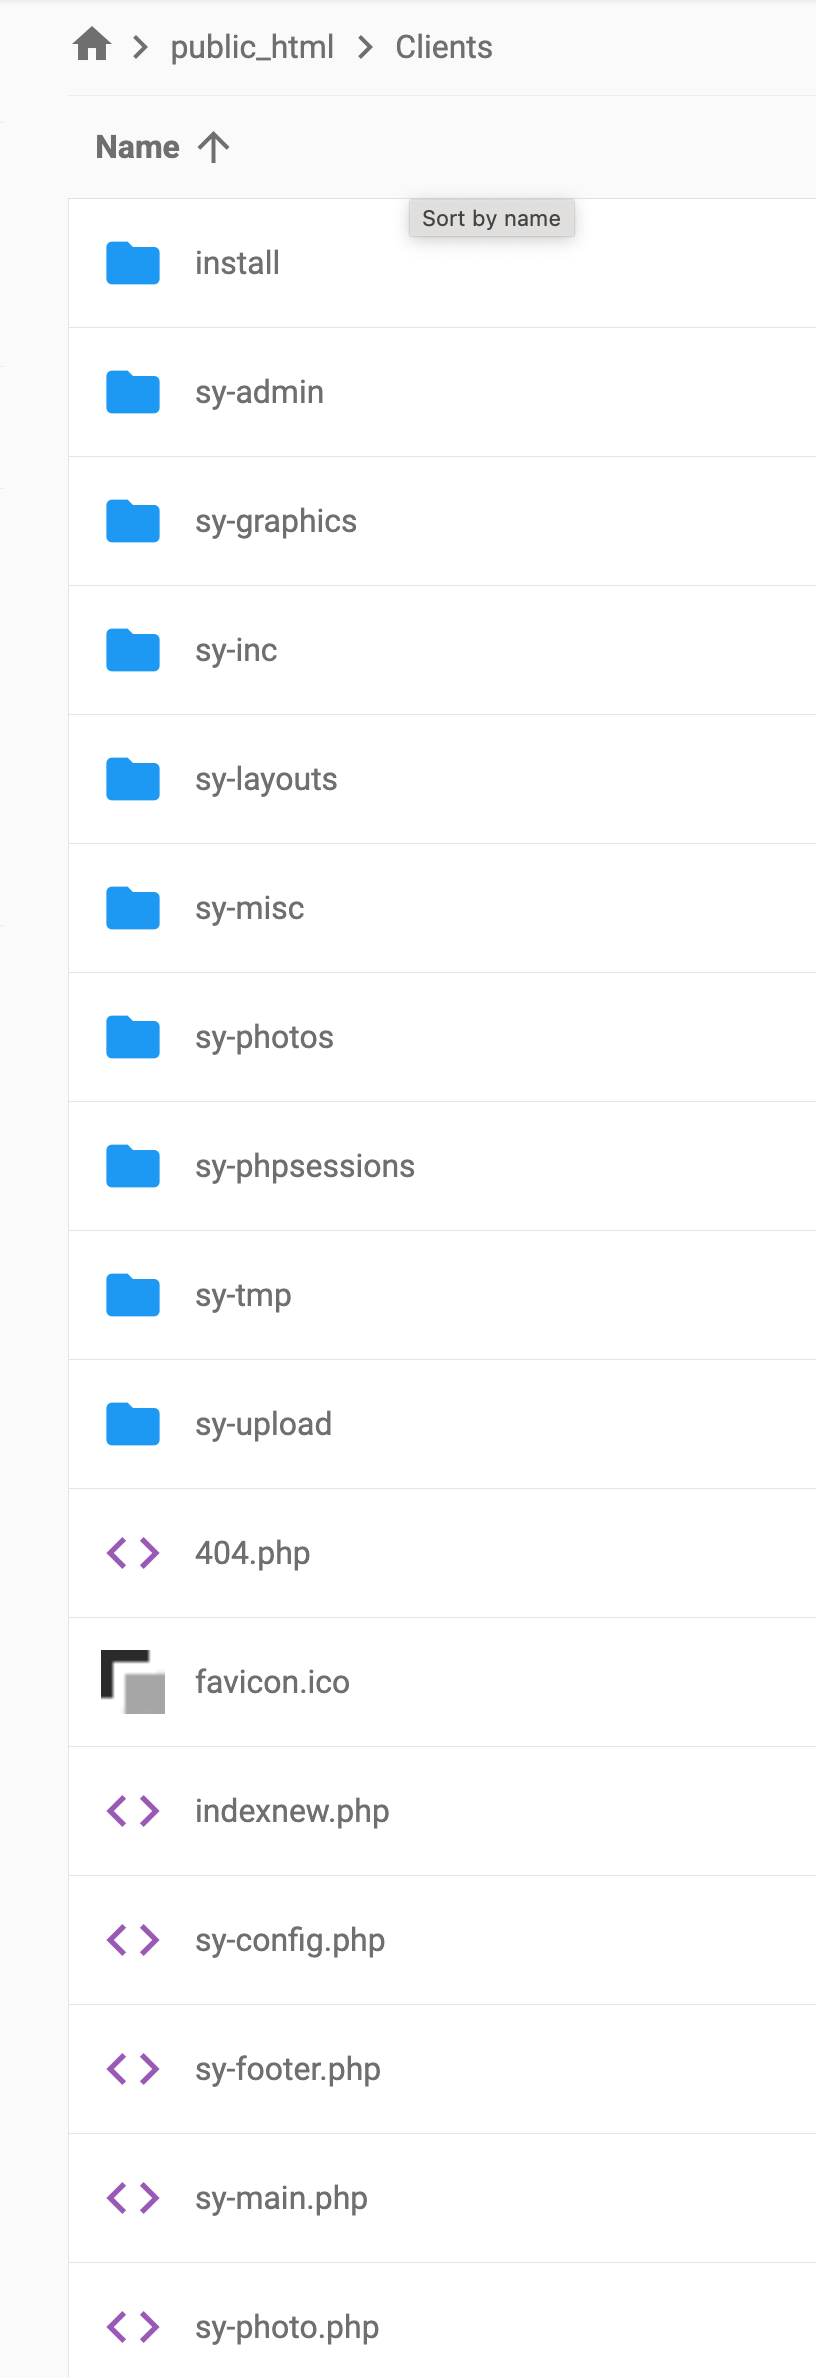
Task: Go to Clients breadcrumb item
Action: 444,47
